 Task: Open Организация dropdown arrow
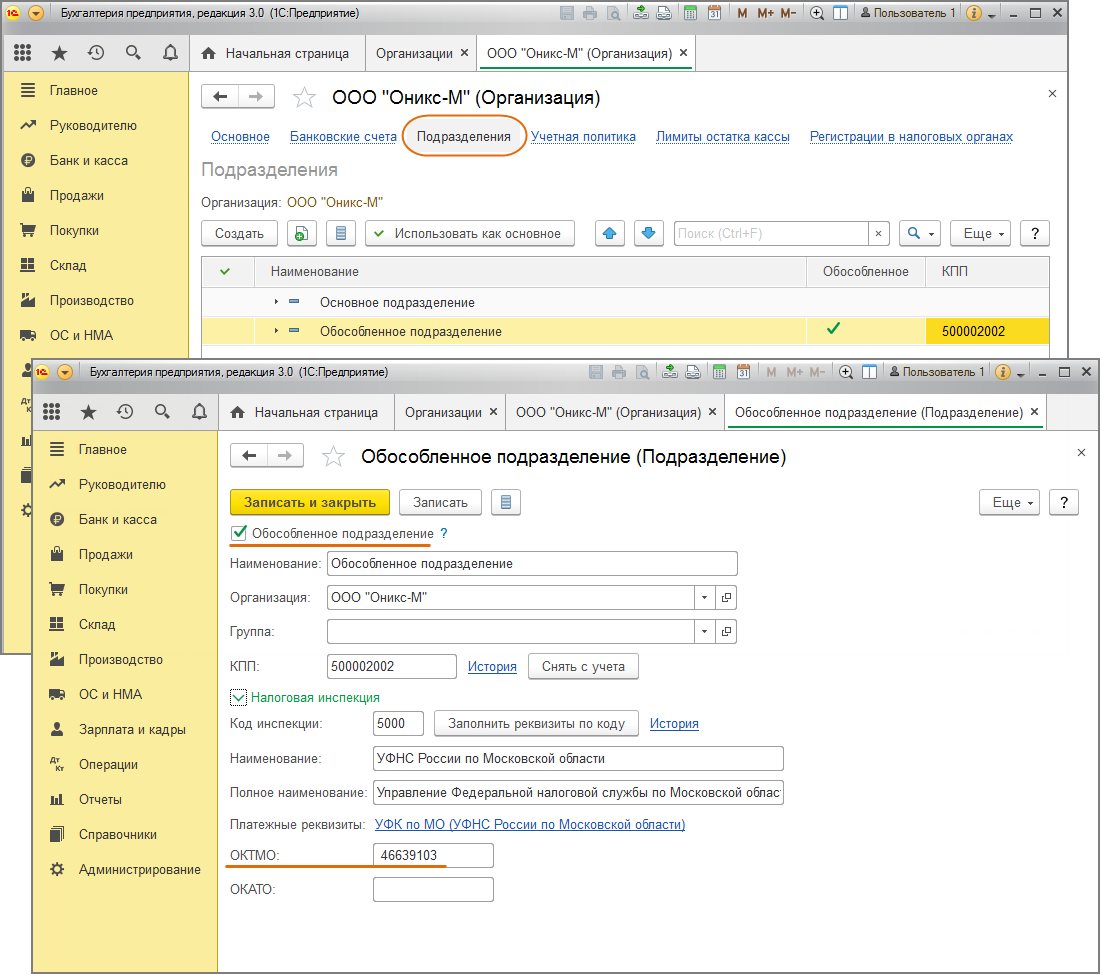pos(704,597)
